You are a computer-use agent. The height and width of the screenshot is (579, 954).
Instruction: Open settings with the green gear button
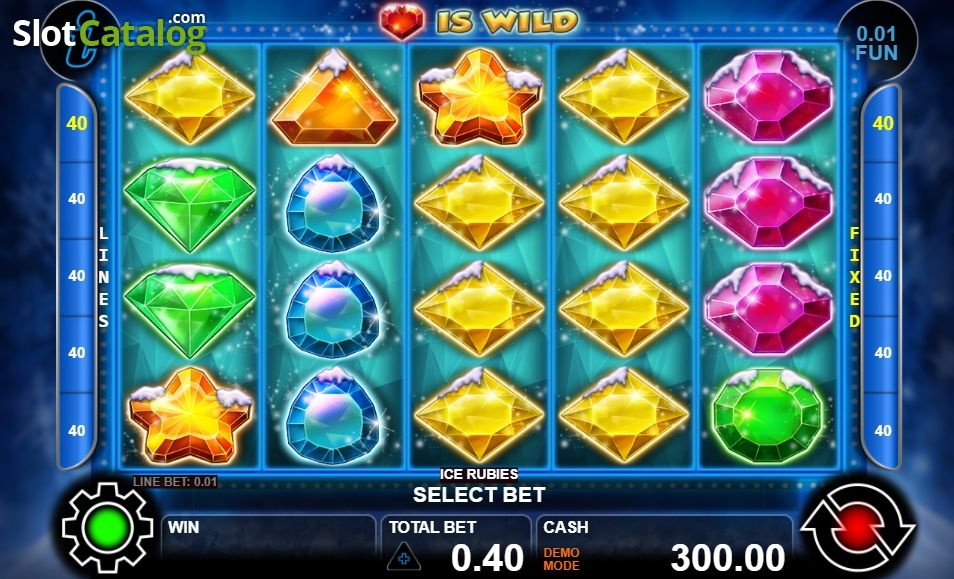pyautogui.click(x=108, y=528)
